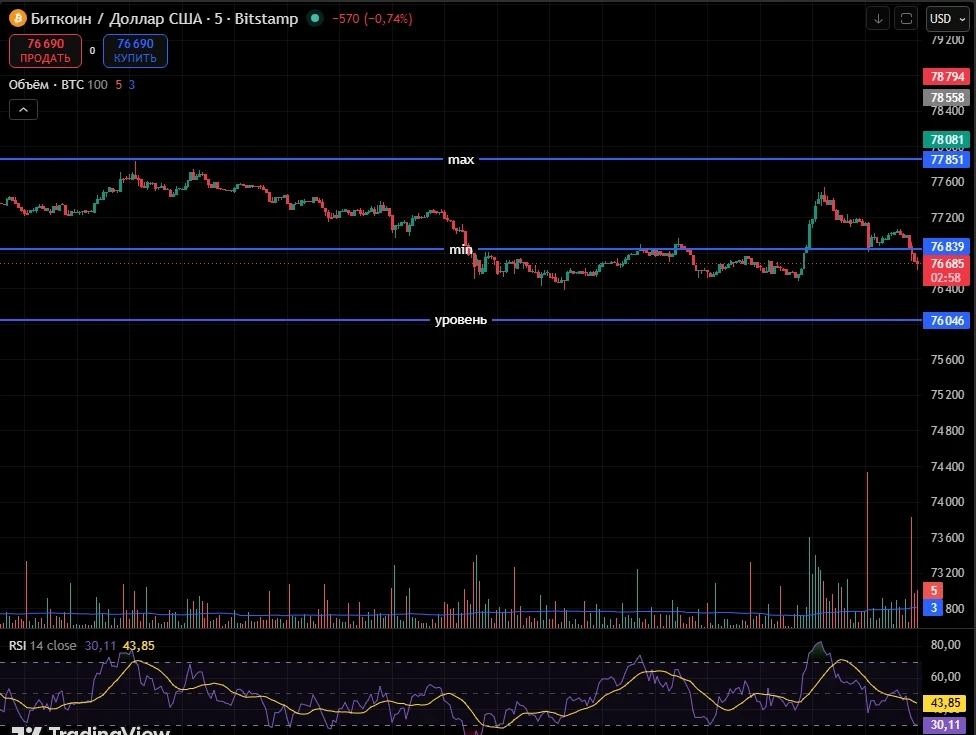
Task: Click the orange Bitcoin symbol icon
Action: tap(17, 19)
